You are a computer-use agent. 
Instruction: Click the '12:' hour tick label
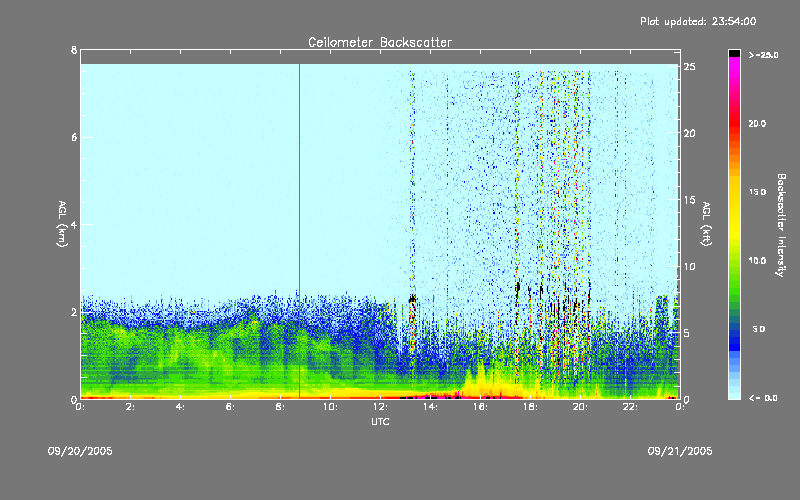pyautogui.click(x=380, y=407)
